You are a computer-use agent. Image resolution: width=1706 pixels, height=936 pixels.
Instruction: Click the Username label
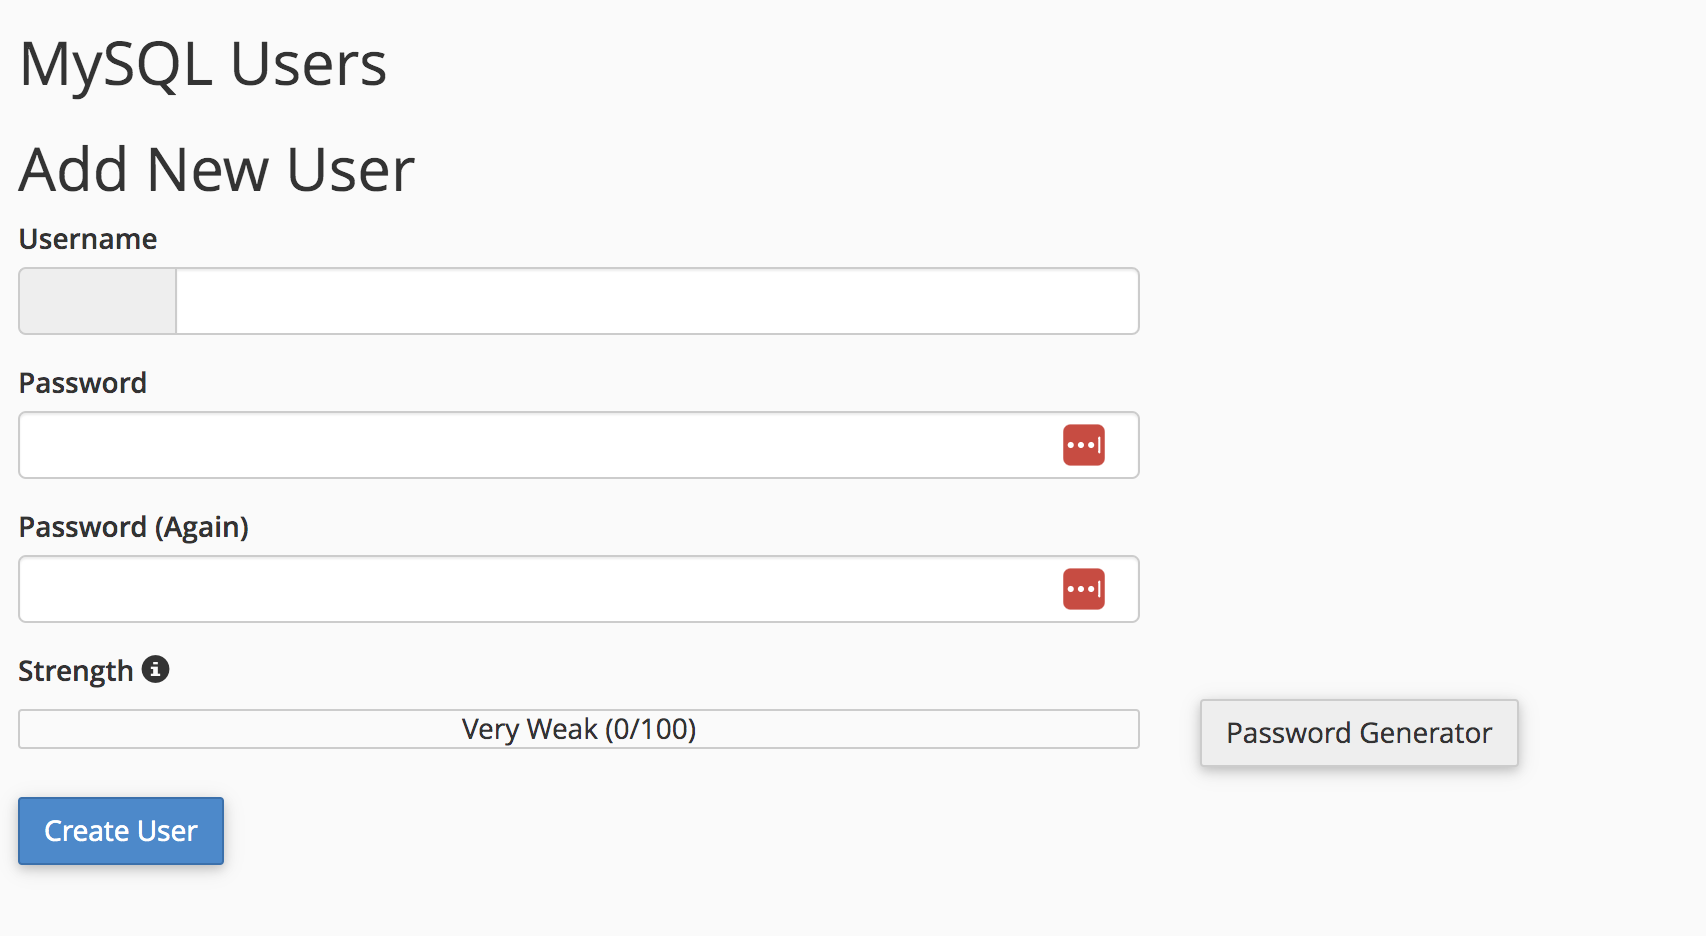[x=88, y=239]
